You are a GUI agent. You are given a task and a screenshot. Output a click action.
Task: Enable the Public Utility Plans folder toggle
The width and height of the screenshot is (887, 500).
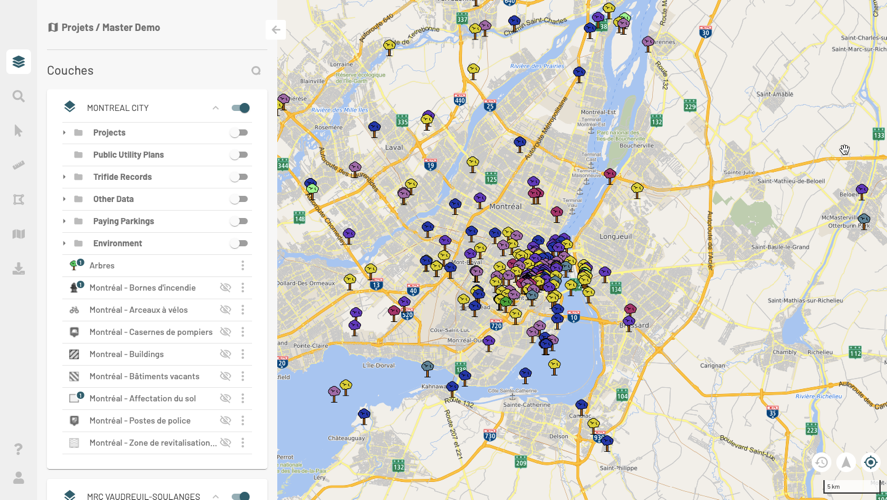tap(238, 155)
